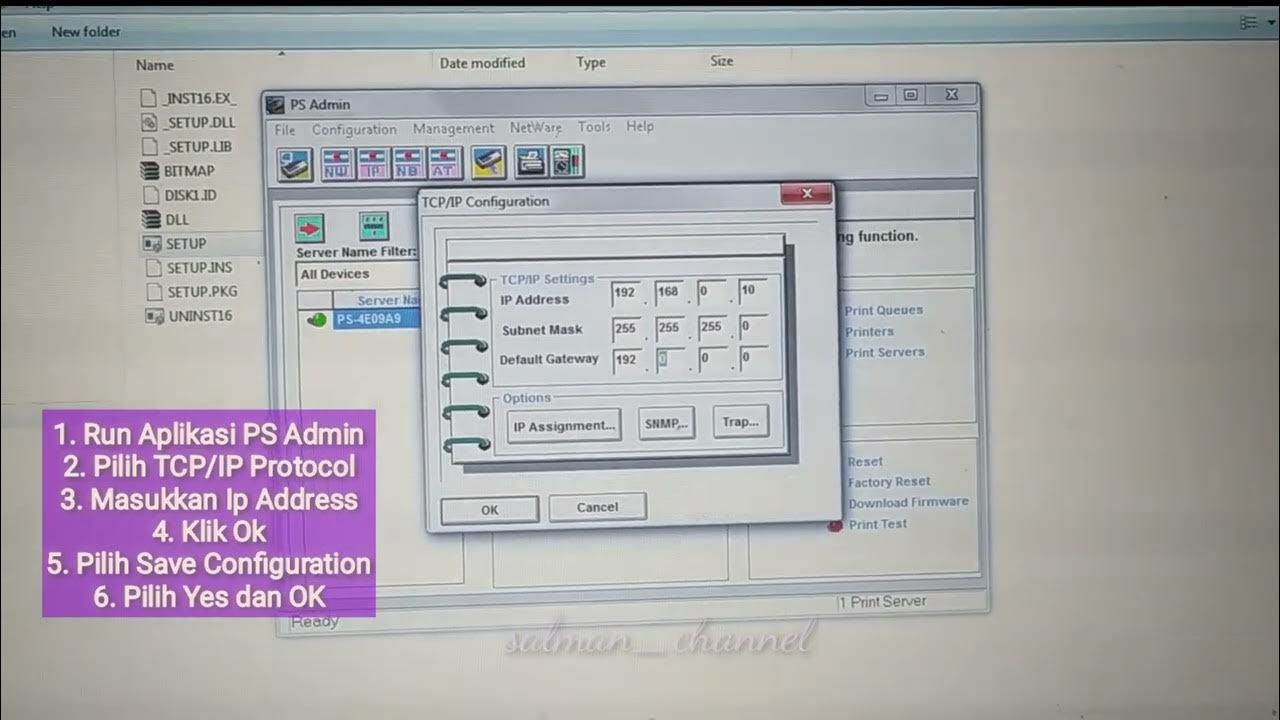Click the yellow save configuration toolbar icon
Image resolution: width=1280 pixels, height=720 pixels.
pyautogui.click(x=488, y=163)
